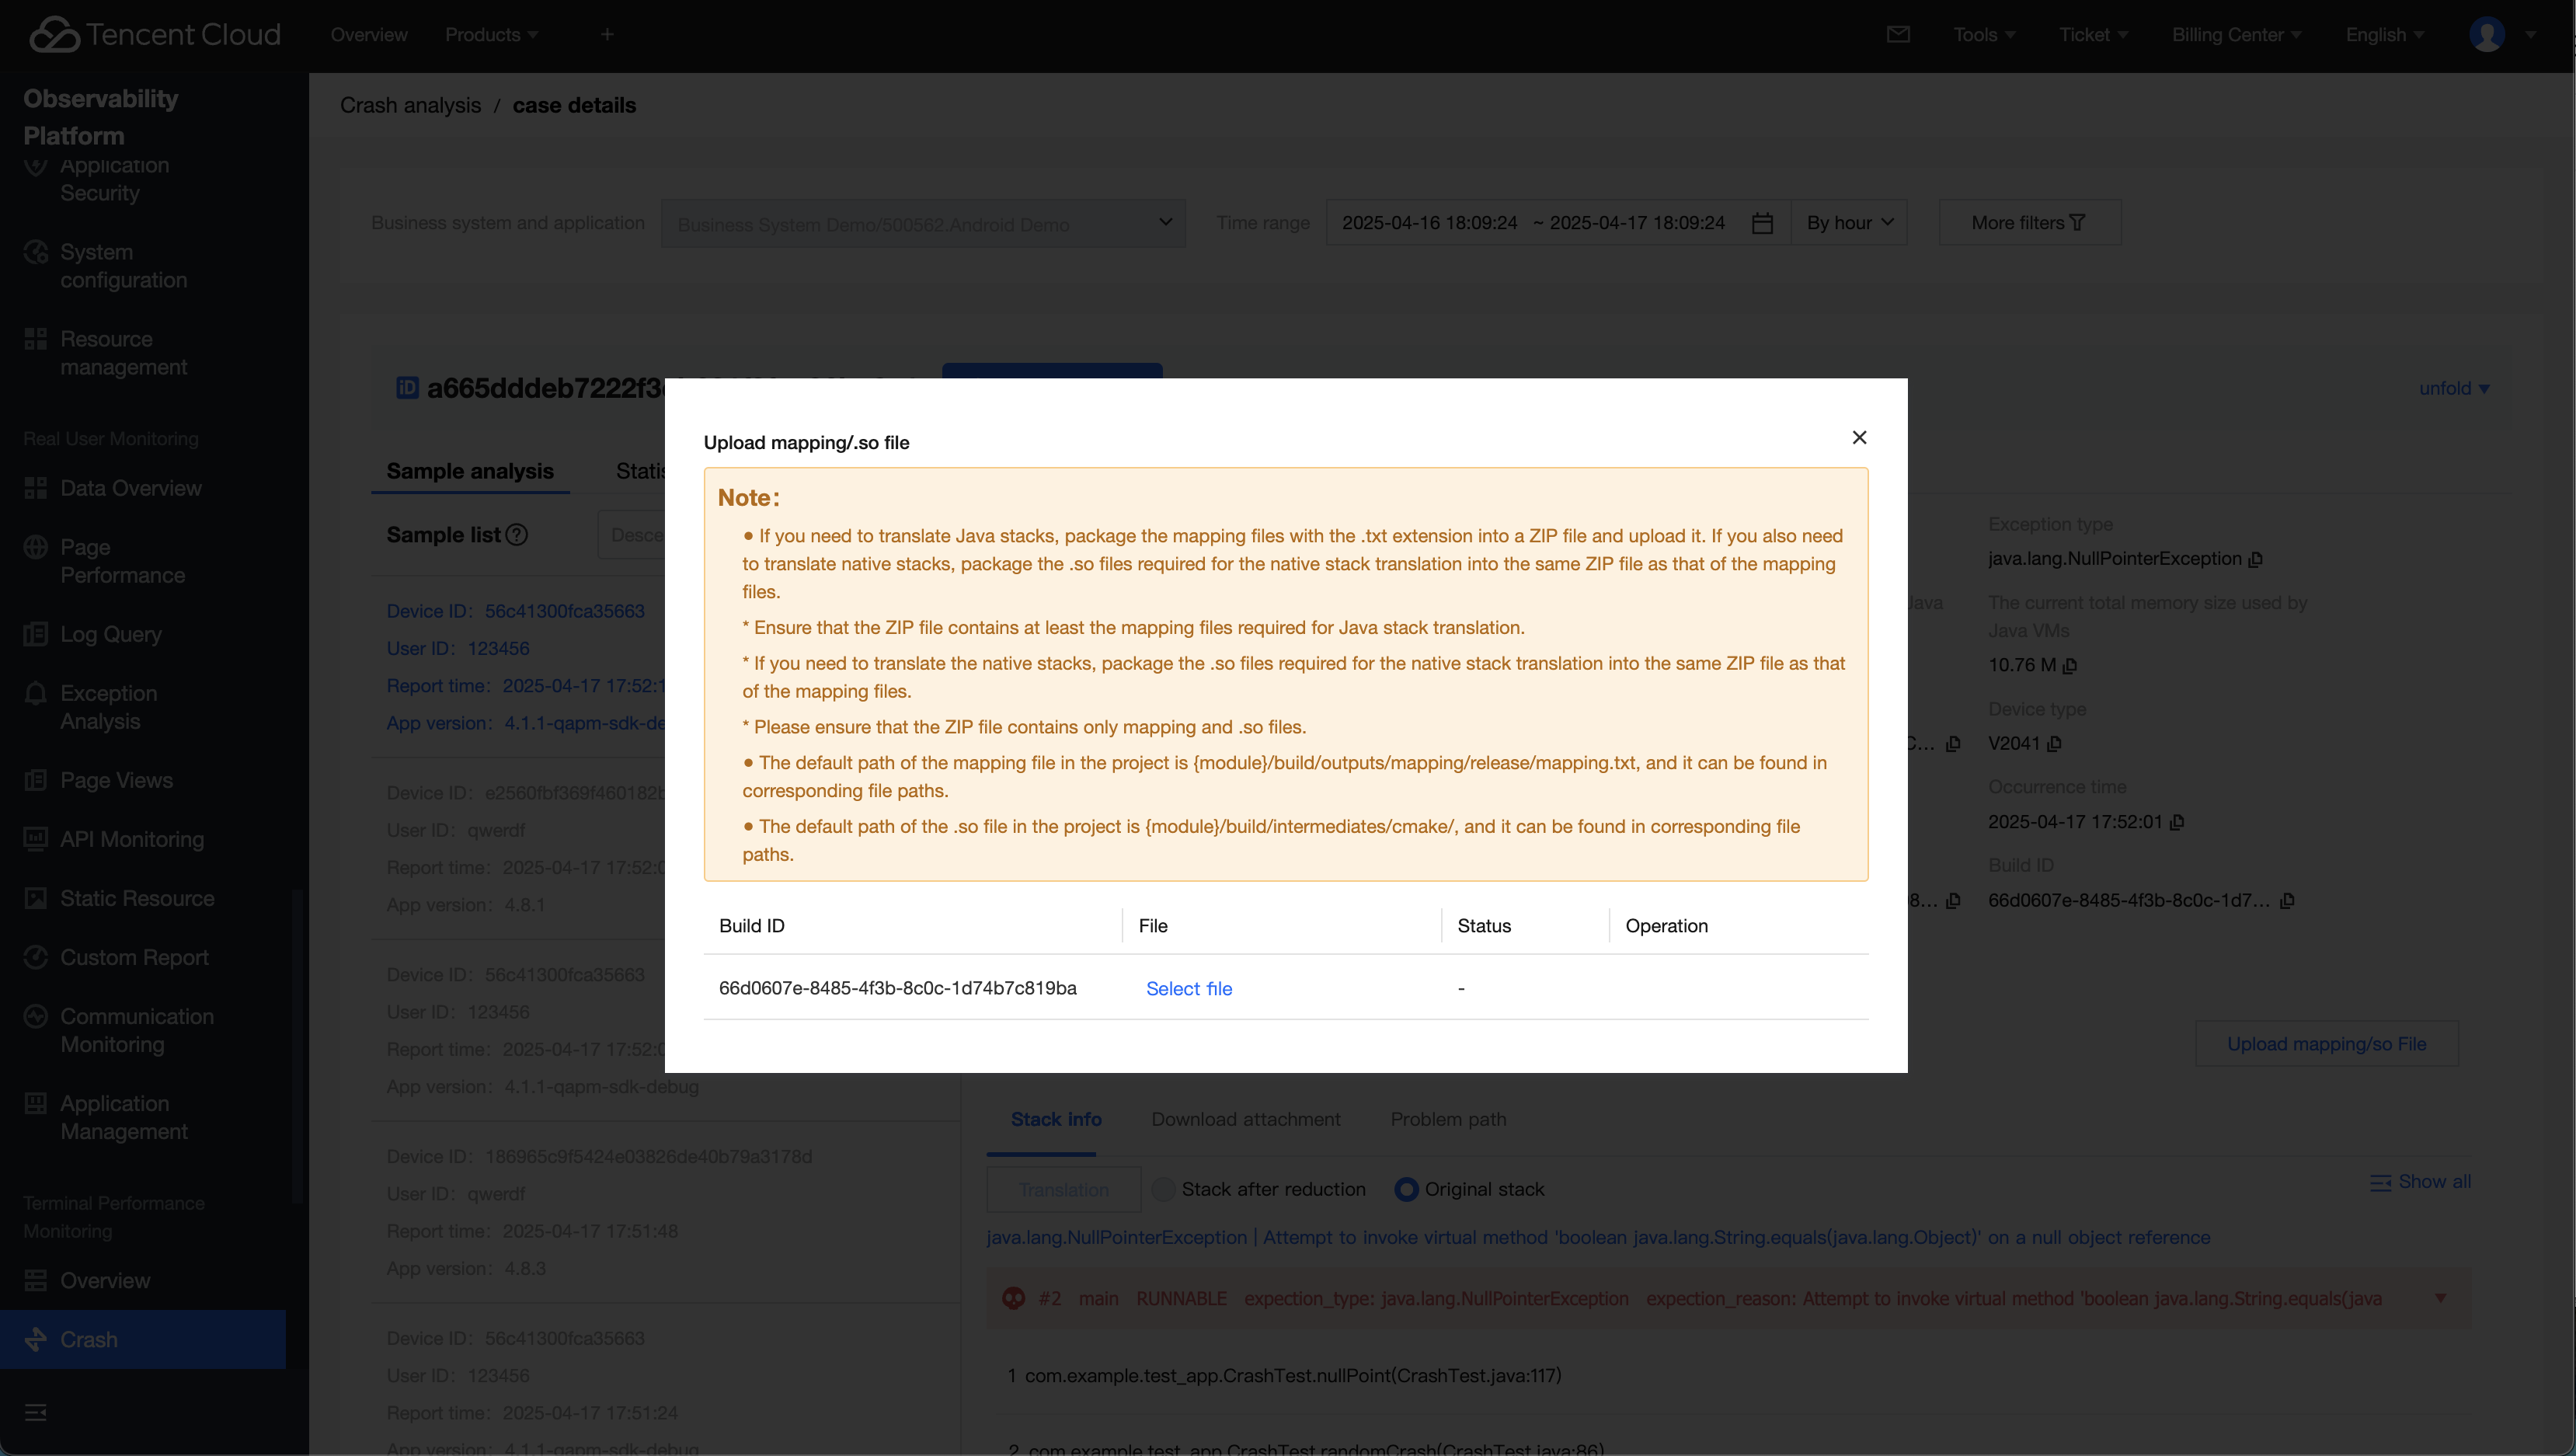Click the Select file link

(x=1188, y=988)
